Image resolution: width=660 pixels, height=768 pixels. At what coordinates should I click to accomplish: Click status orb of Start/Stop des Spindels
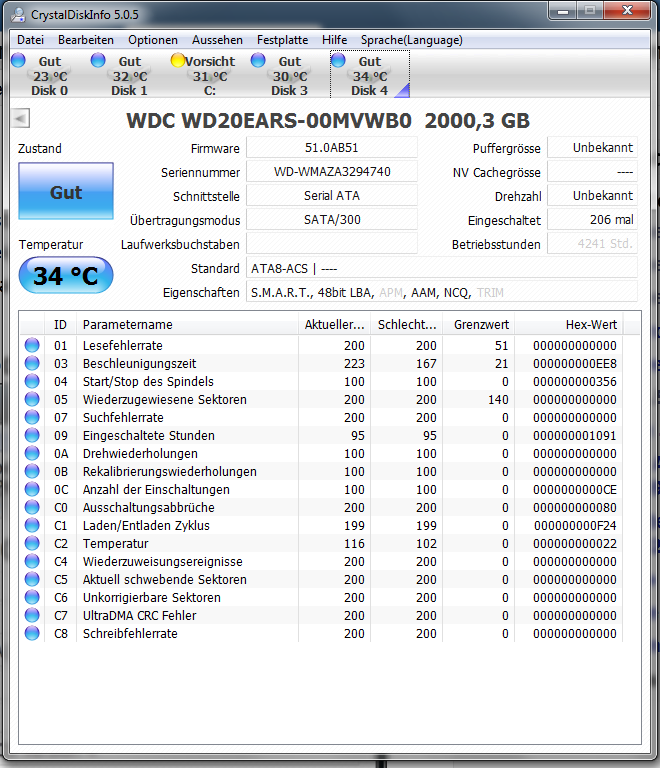point(32,382)
